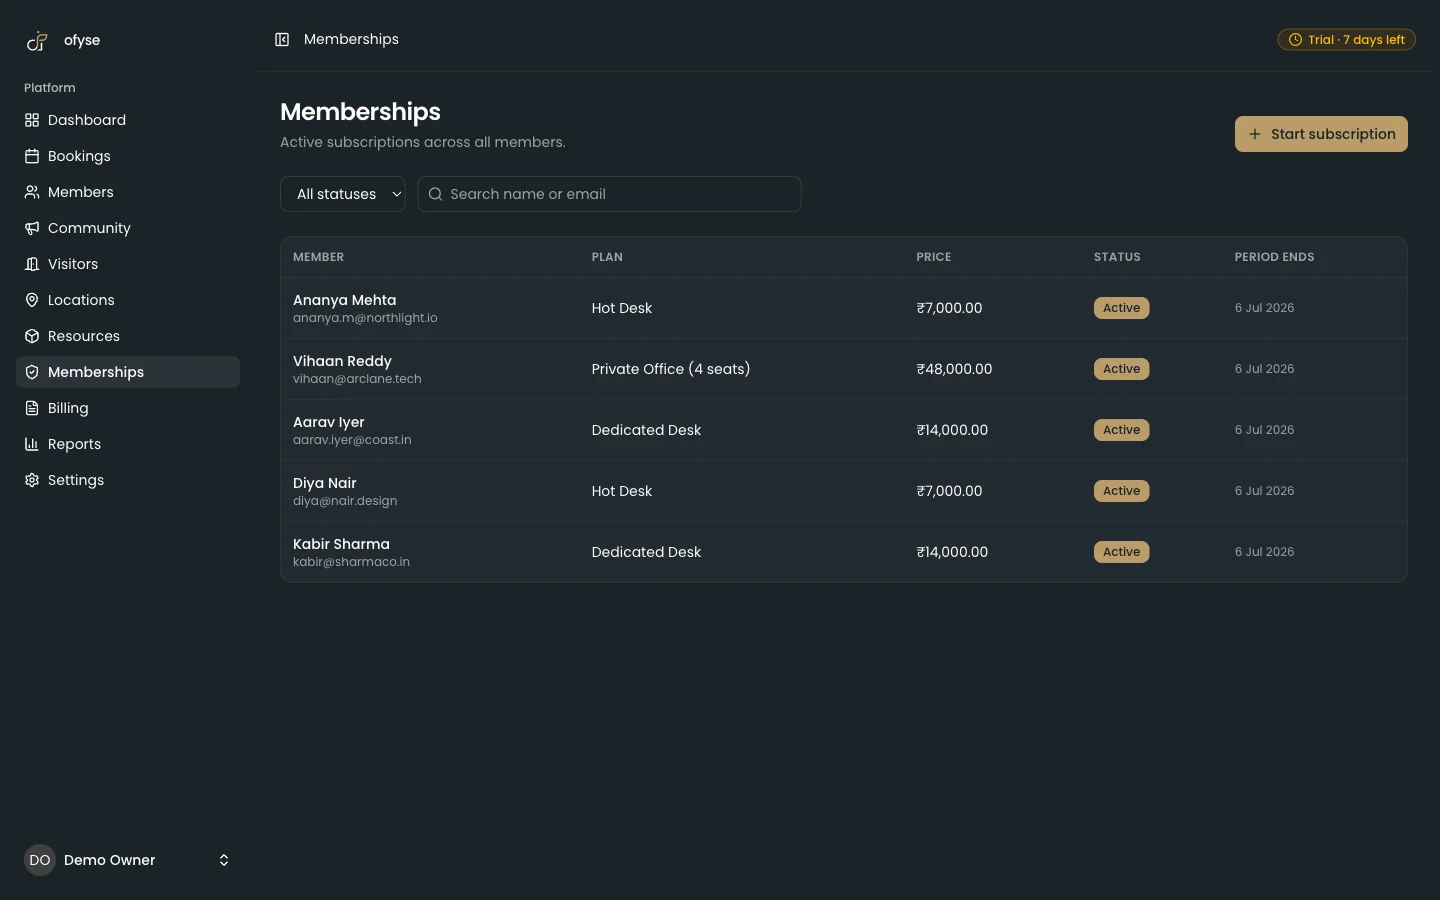
Task: Open Dashboard via its grid icon
Action: (32, 120)
